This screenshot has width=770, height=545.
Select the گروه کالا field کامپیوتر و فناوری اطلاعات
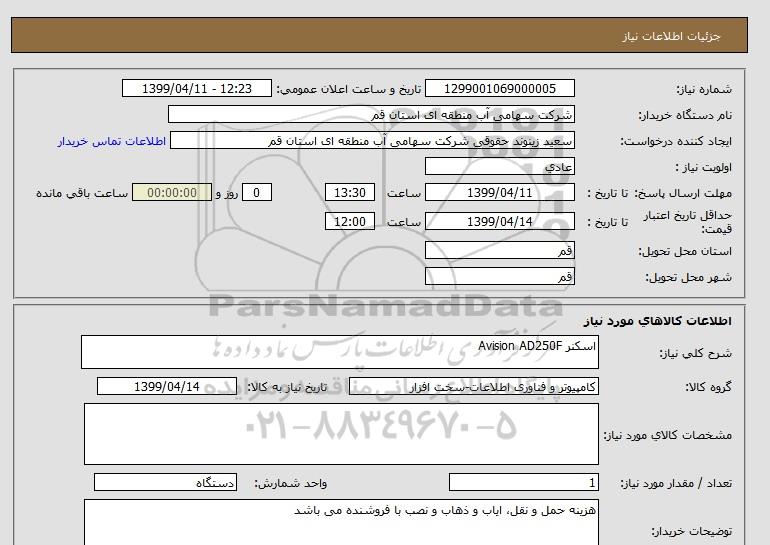pos(474,387)
